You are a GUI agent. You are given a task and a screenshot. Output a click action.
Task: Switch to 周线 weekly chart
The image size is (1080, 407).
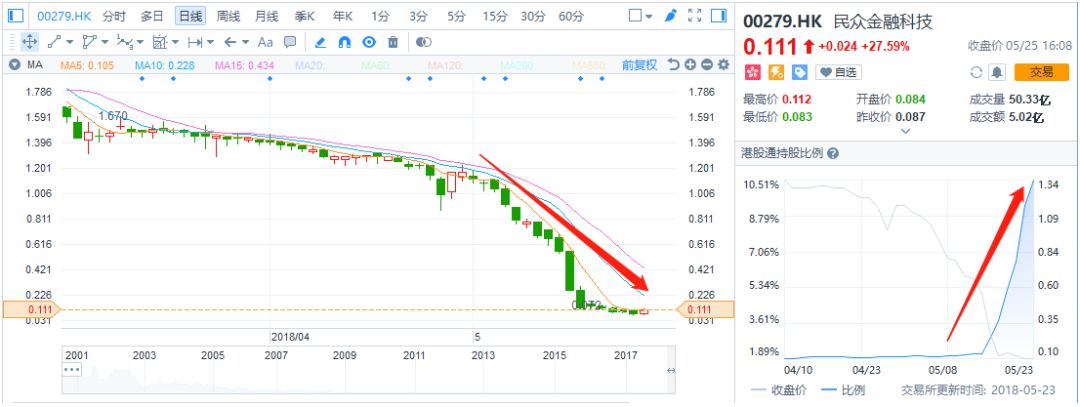tap(228, 16)
